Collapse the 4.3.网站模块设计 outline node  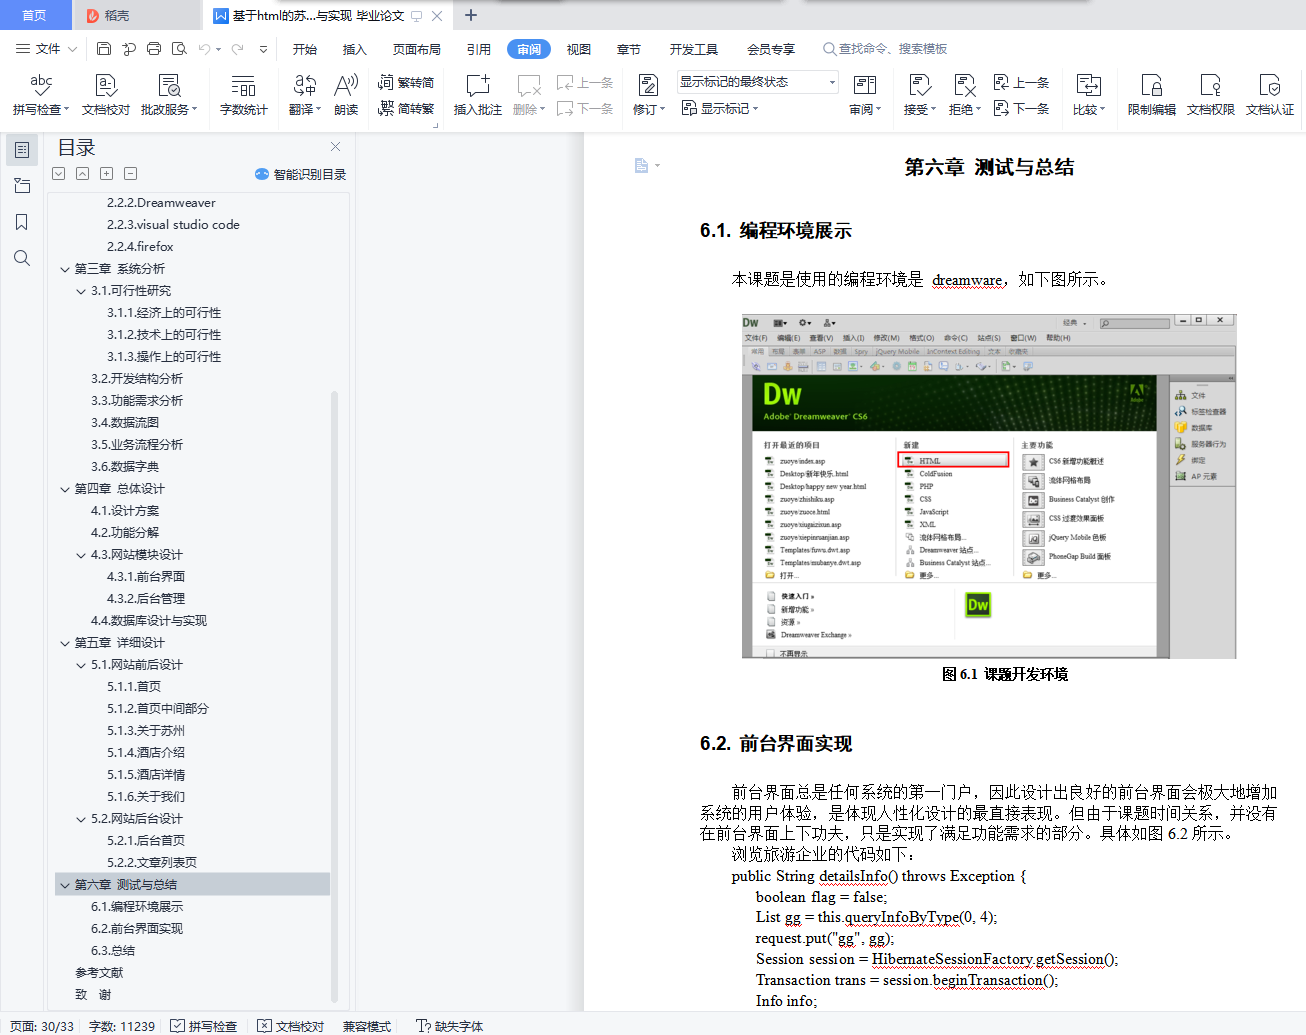[81, 555]
